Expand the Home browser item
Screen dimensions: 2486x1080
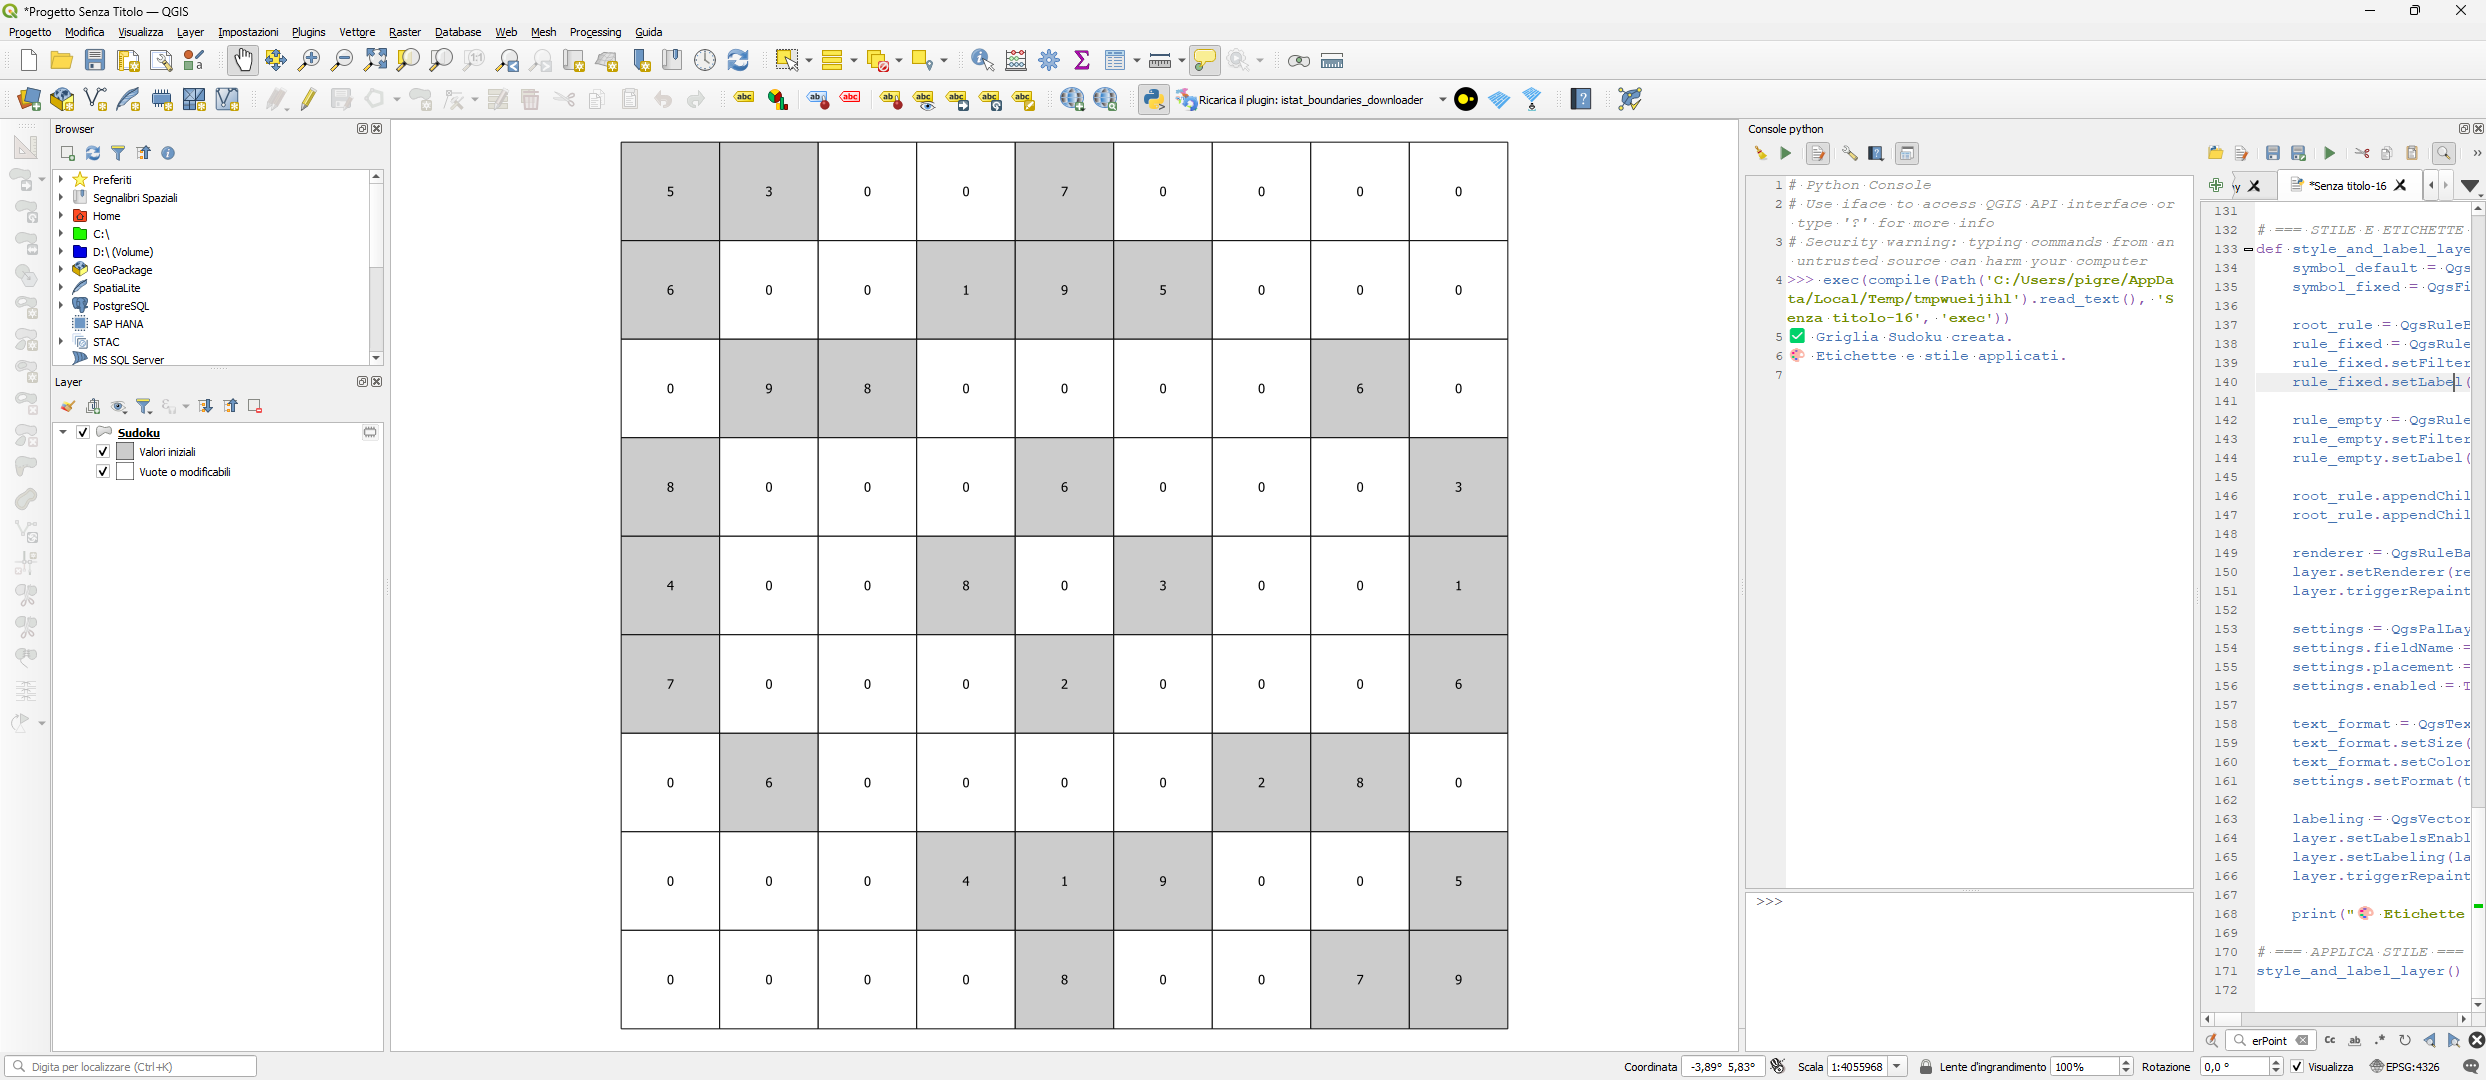61,215
